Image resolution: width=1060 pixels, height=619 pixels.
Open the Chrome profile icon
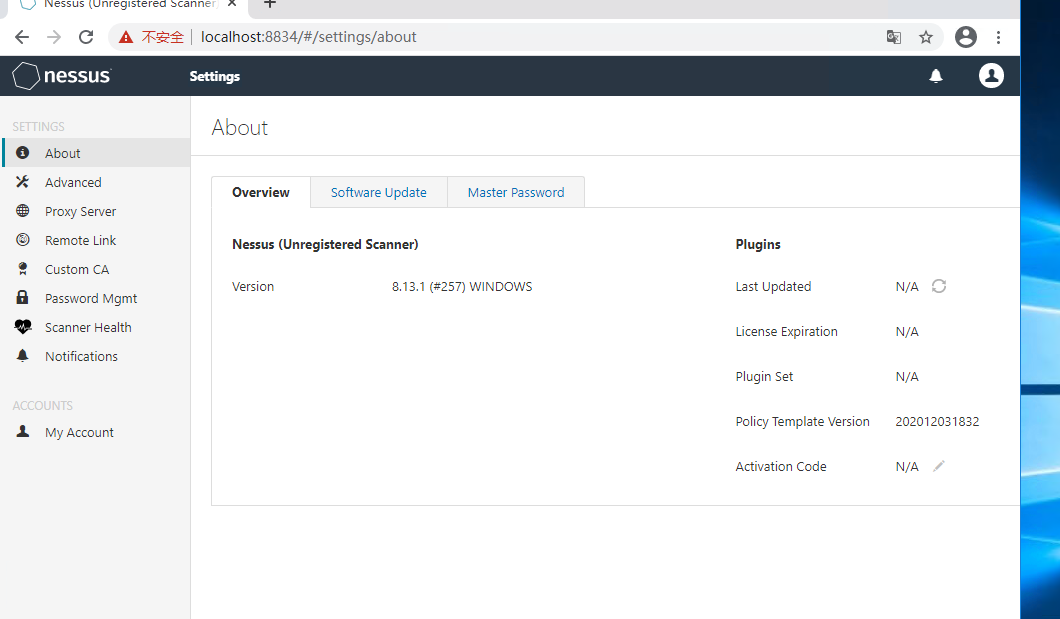pos(965,37)
